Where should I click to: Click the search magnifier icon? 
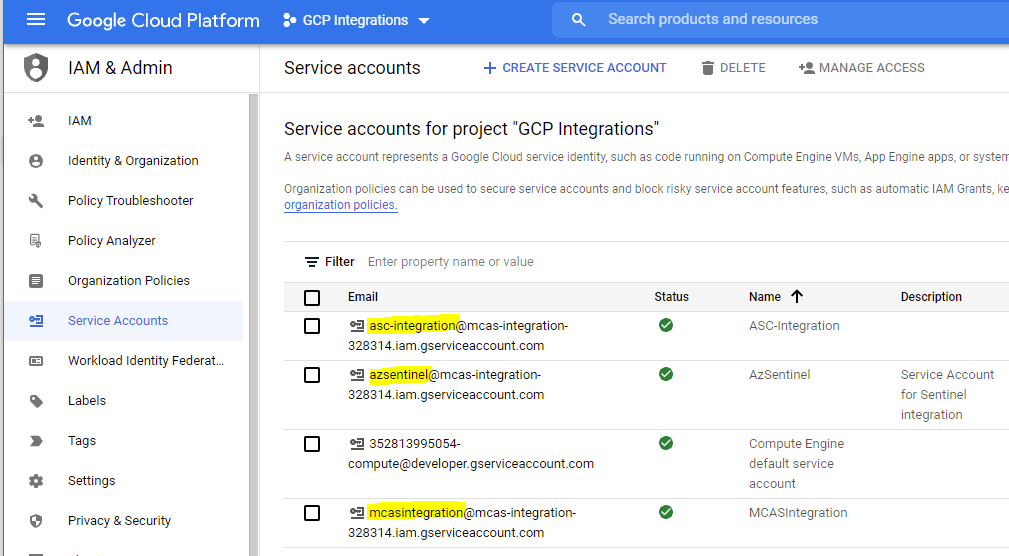(578, 20)
